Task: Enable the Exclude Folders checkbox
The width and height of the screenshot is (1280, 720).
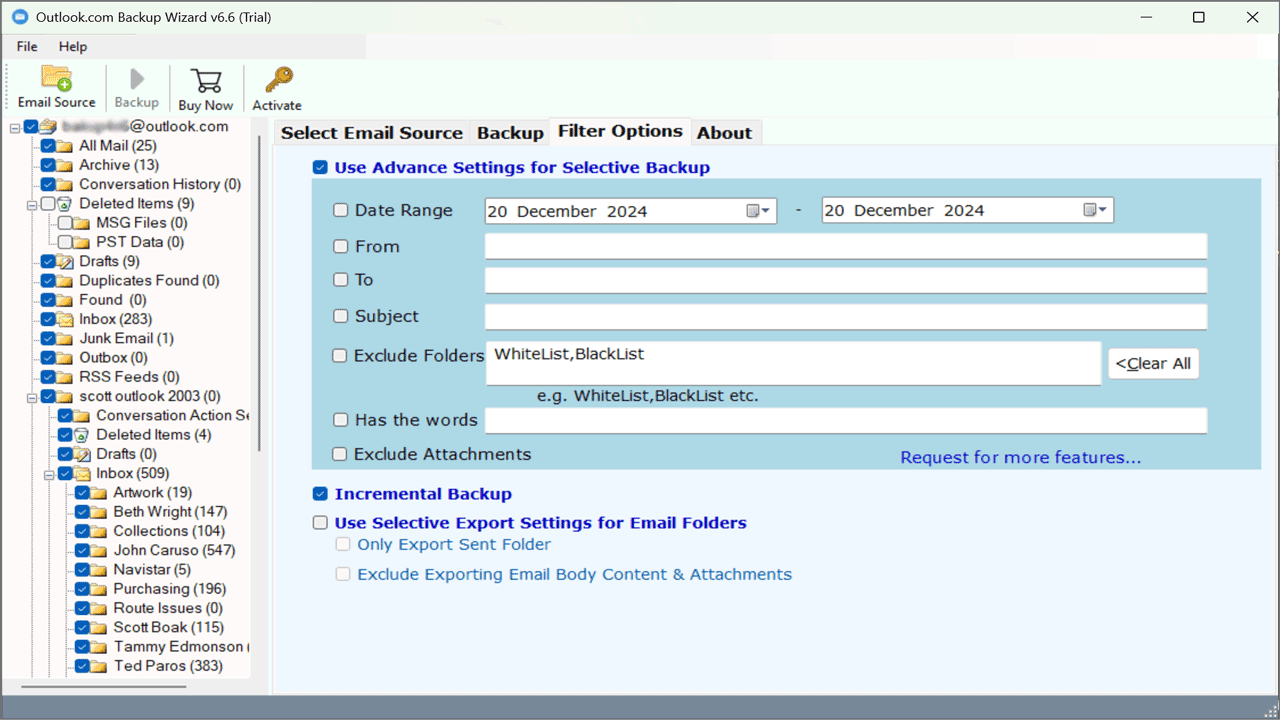Action: (341, 355)
